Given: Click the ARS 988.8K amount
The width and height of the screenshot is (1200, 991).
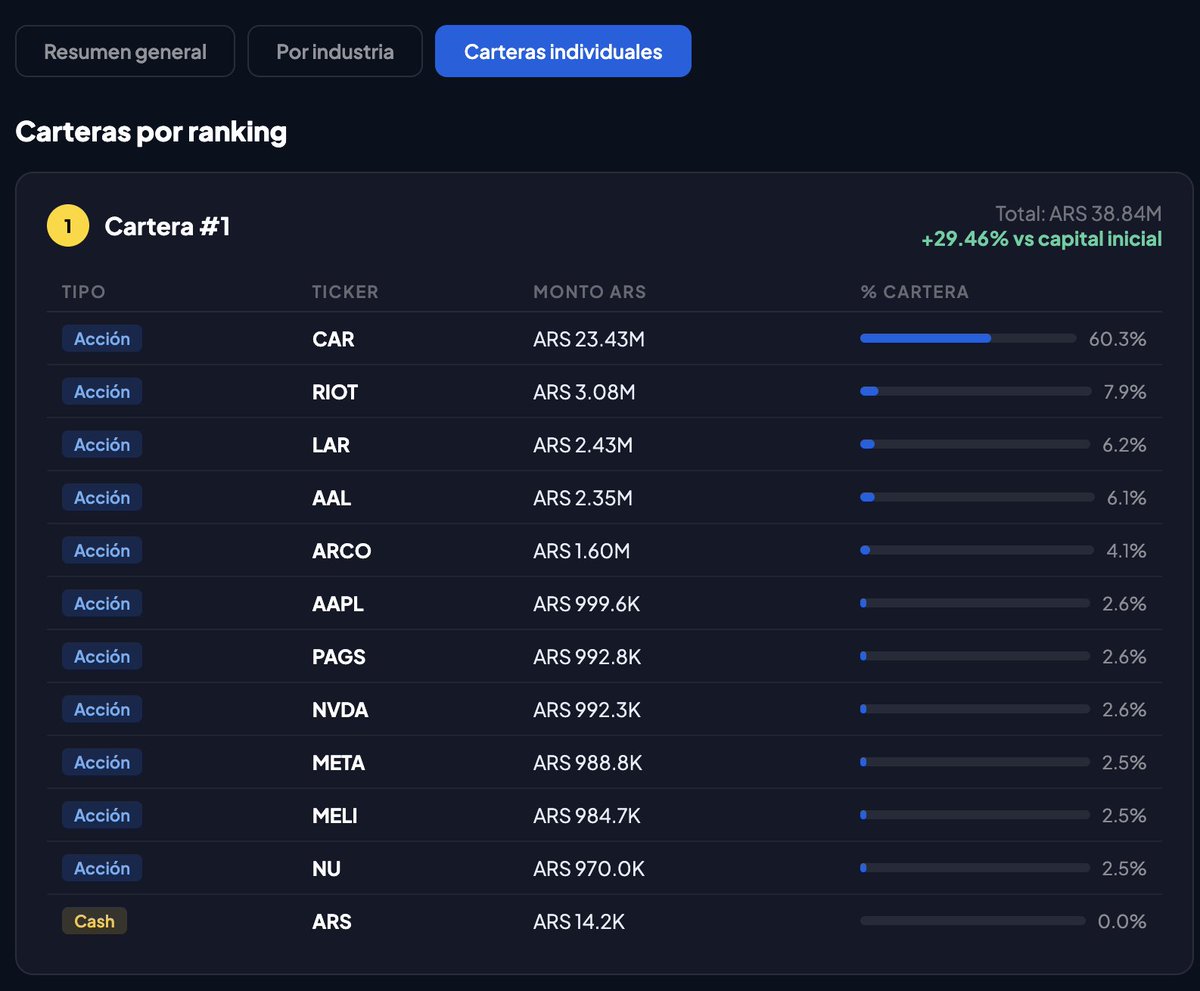Looking at the screenshot, I should click(588, 763).
